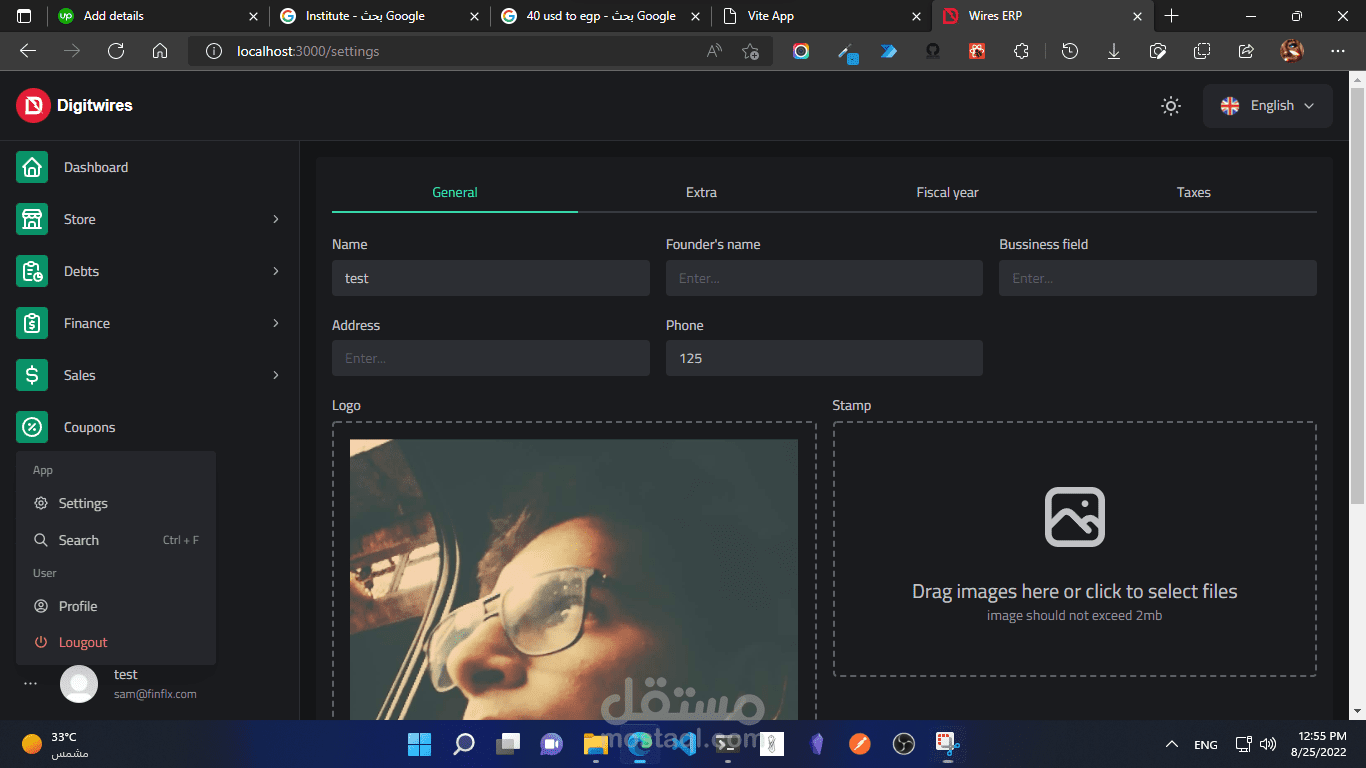Click the three-dots user options icon
Image resolution: width=1366 pixels, height=768 pixels.
pyautogui.click(x=30, y=684)
